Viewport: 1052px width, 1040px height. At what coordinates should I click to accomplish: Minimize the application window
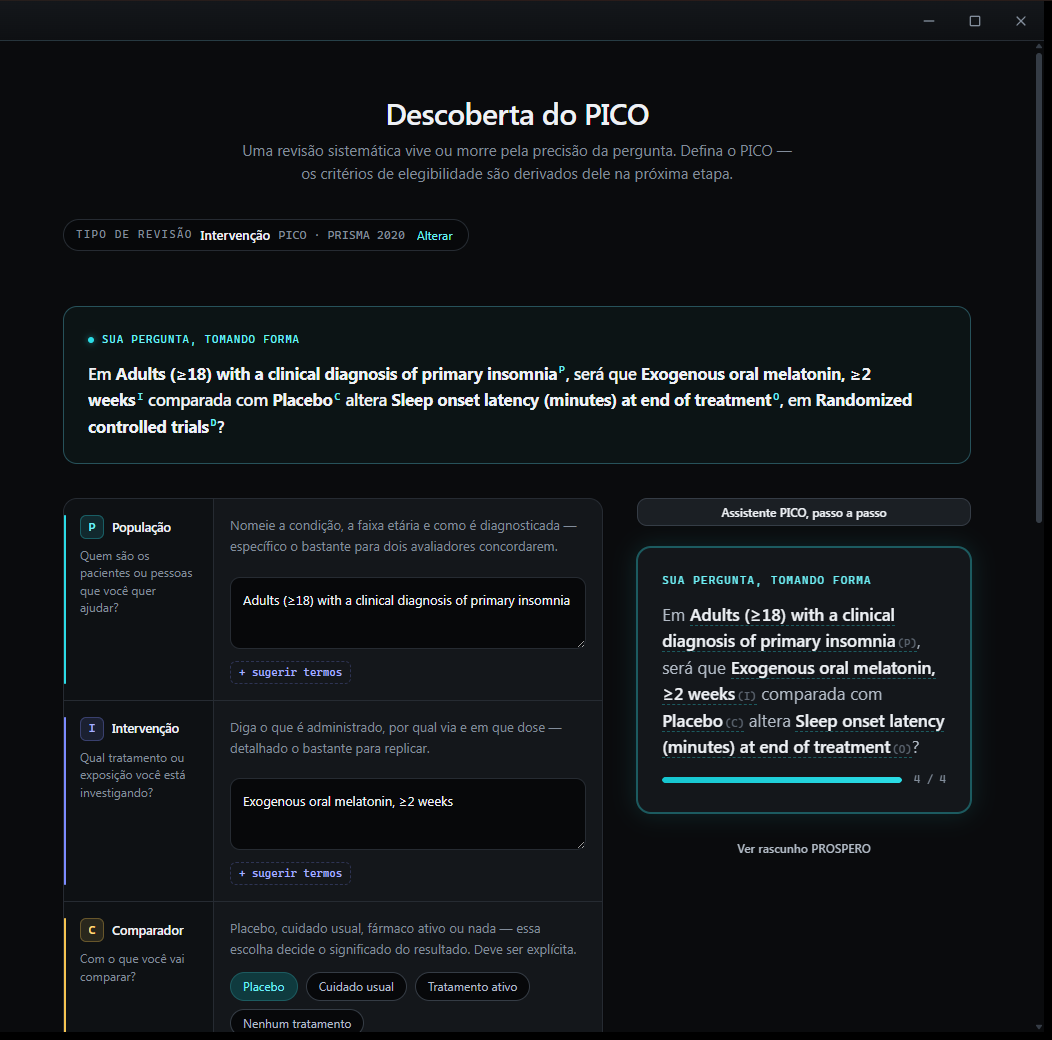(929, 21)
